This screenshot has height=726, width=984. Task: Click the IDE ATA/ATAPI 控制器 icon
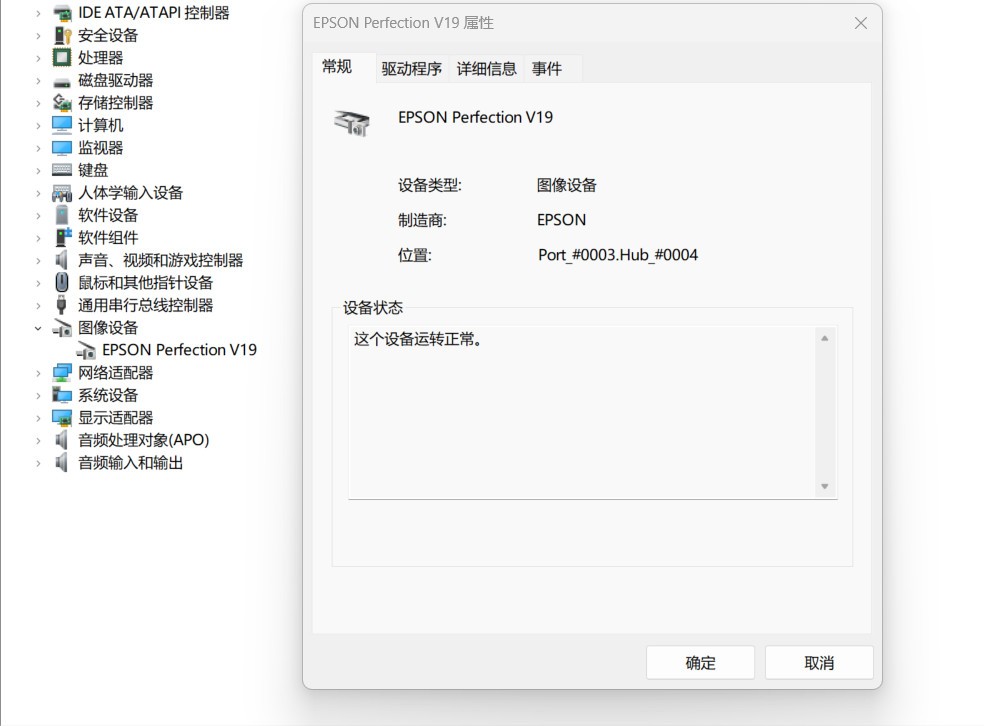pos(62,13)
